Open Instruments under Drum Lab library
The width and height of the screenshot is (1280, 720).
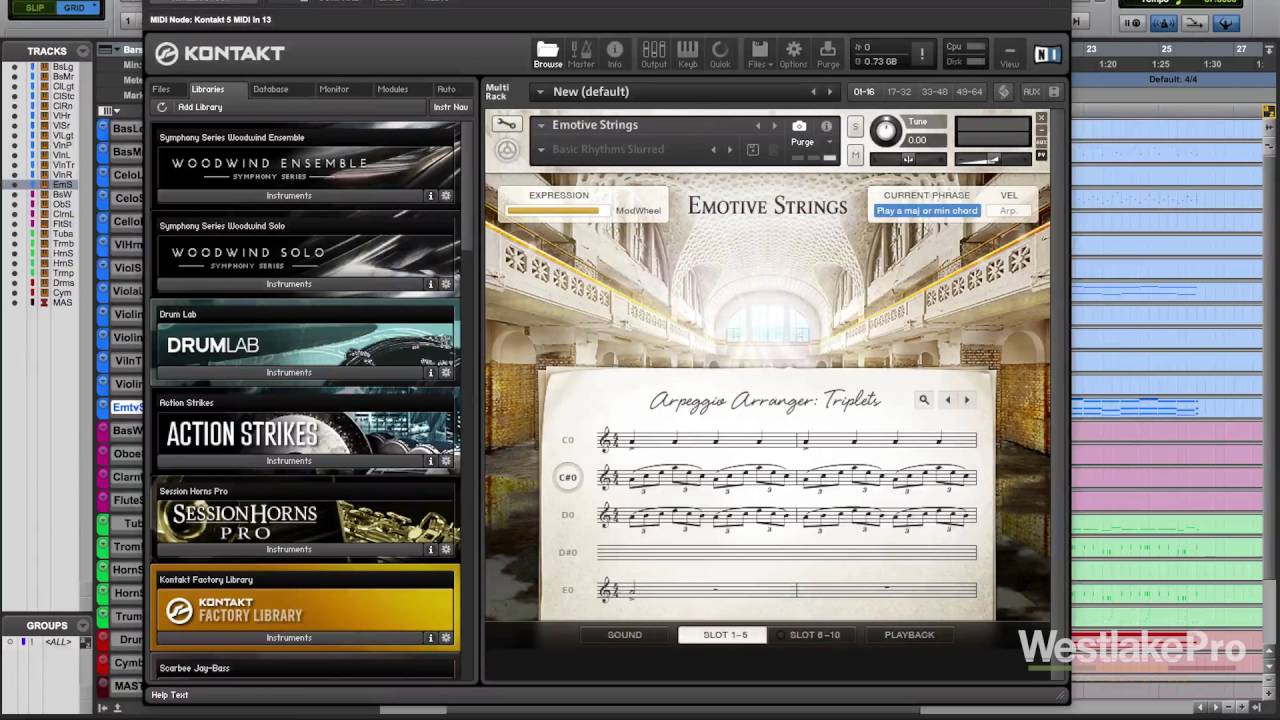[x=289, y=372]
